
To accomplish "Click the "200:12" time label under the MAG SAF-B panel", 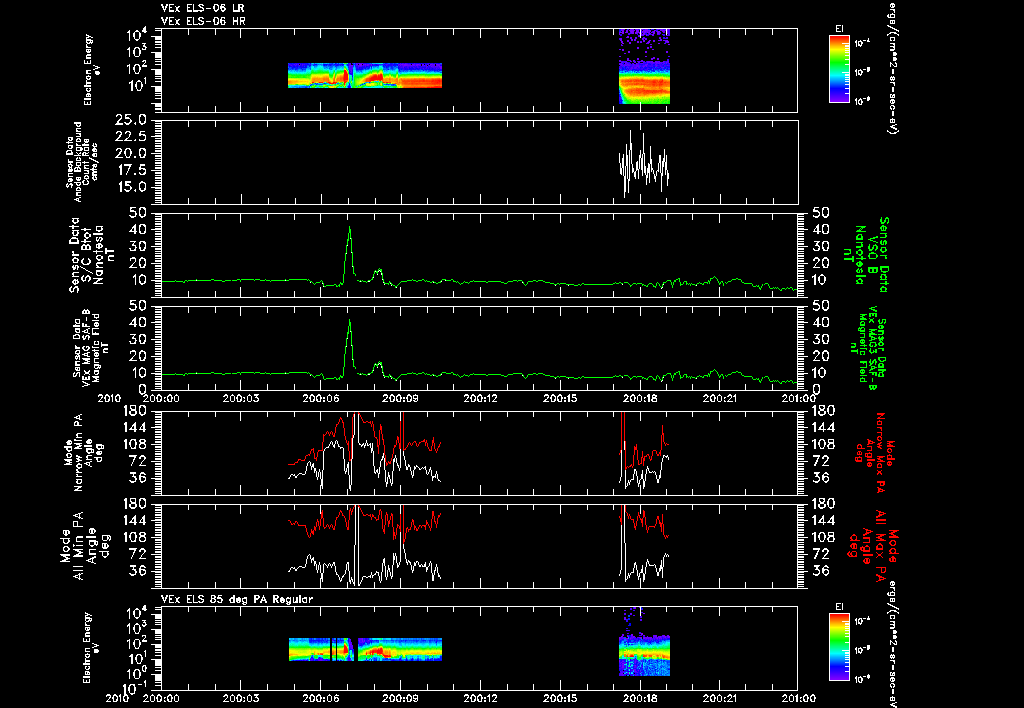I will pos(480,398).
